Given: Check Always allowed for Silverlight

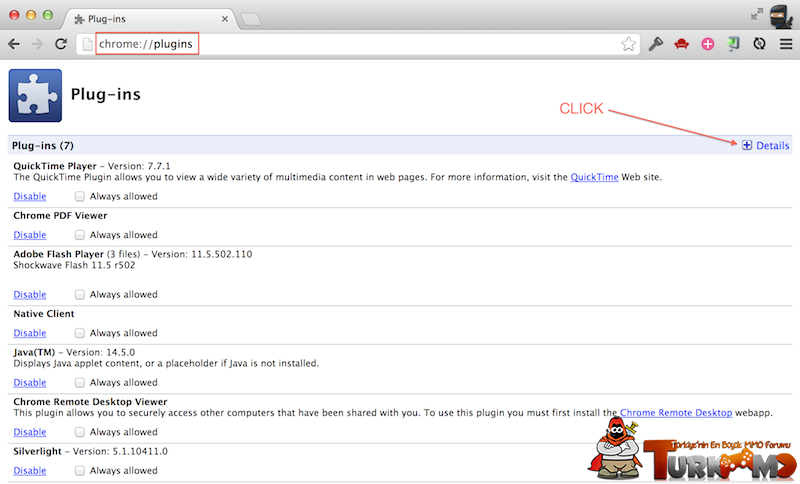Looking at the screenshot, I should point(80,471).
